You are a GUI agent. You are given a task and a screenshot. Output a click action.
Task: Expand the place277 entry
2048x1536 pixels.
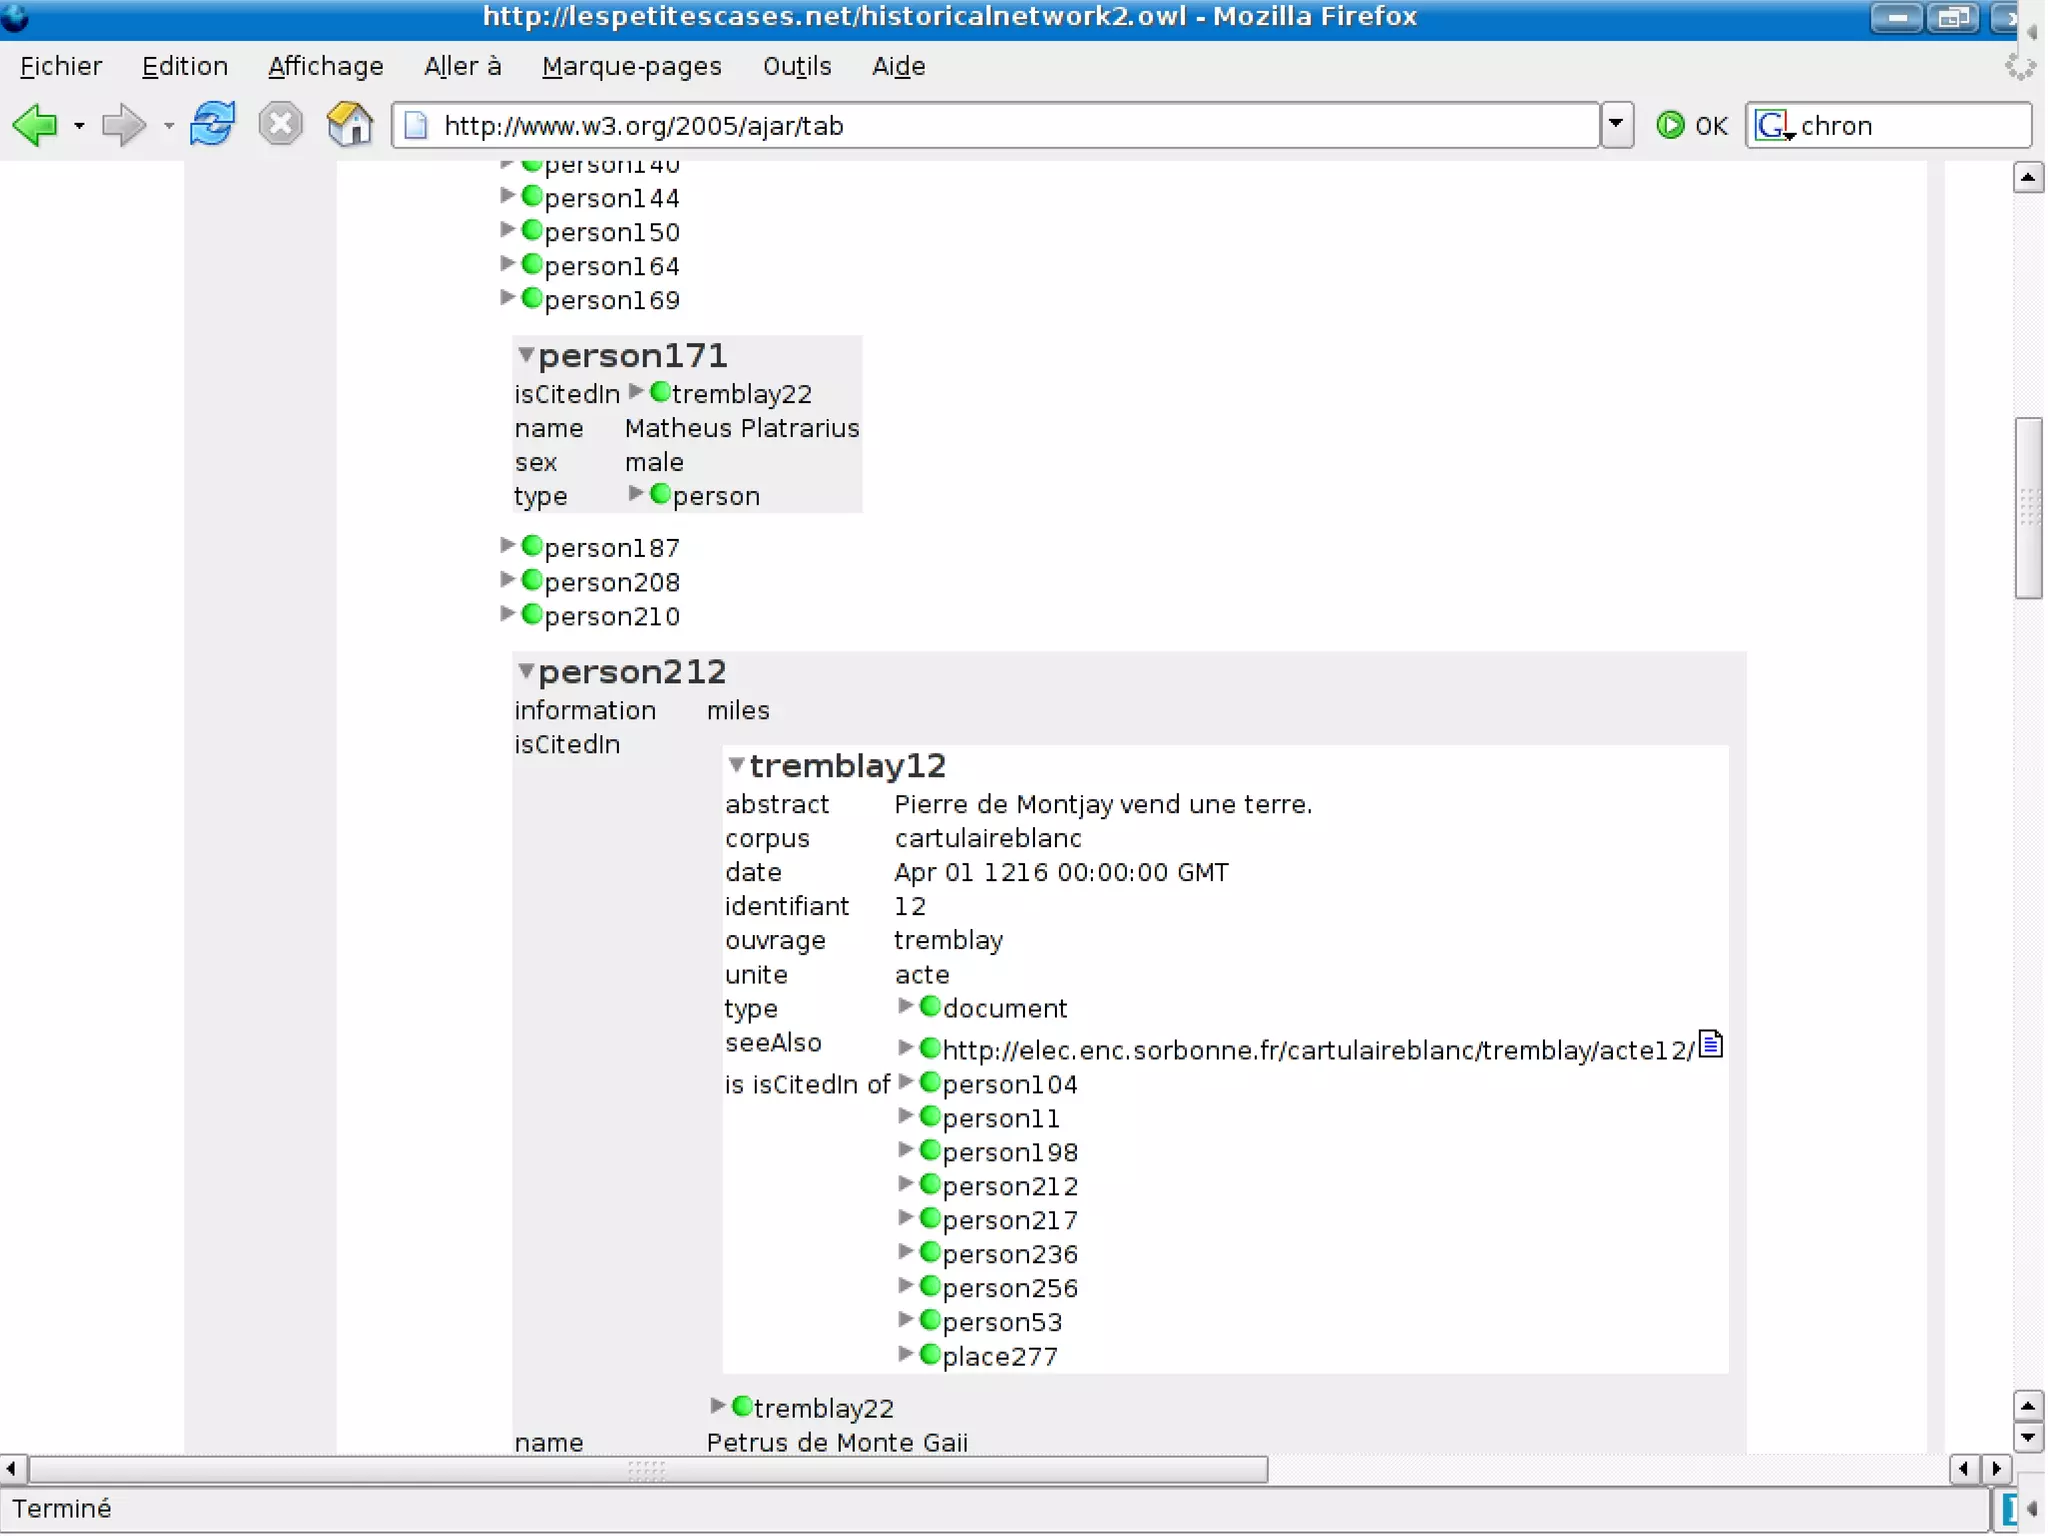tap(905, 1354)
